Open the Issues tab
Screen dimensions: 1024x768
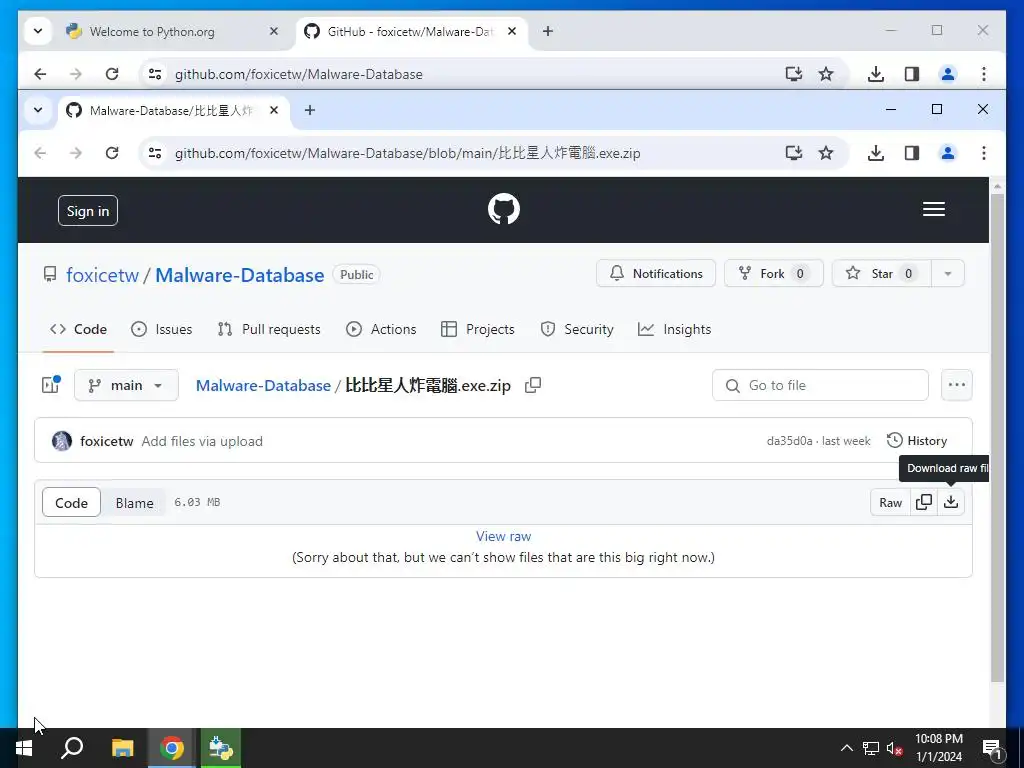pyautogui.click(x=161, y=329)
